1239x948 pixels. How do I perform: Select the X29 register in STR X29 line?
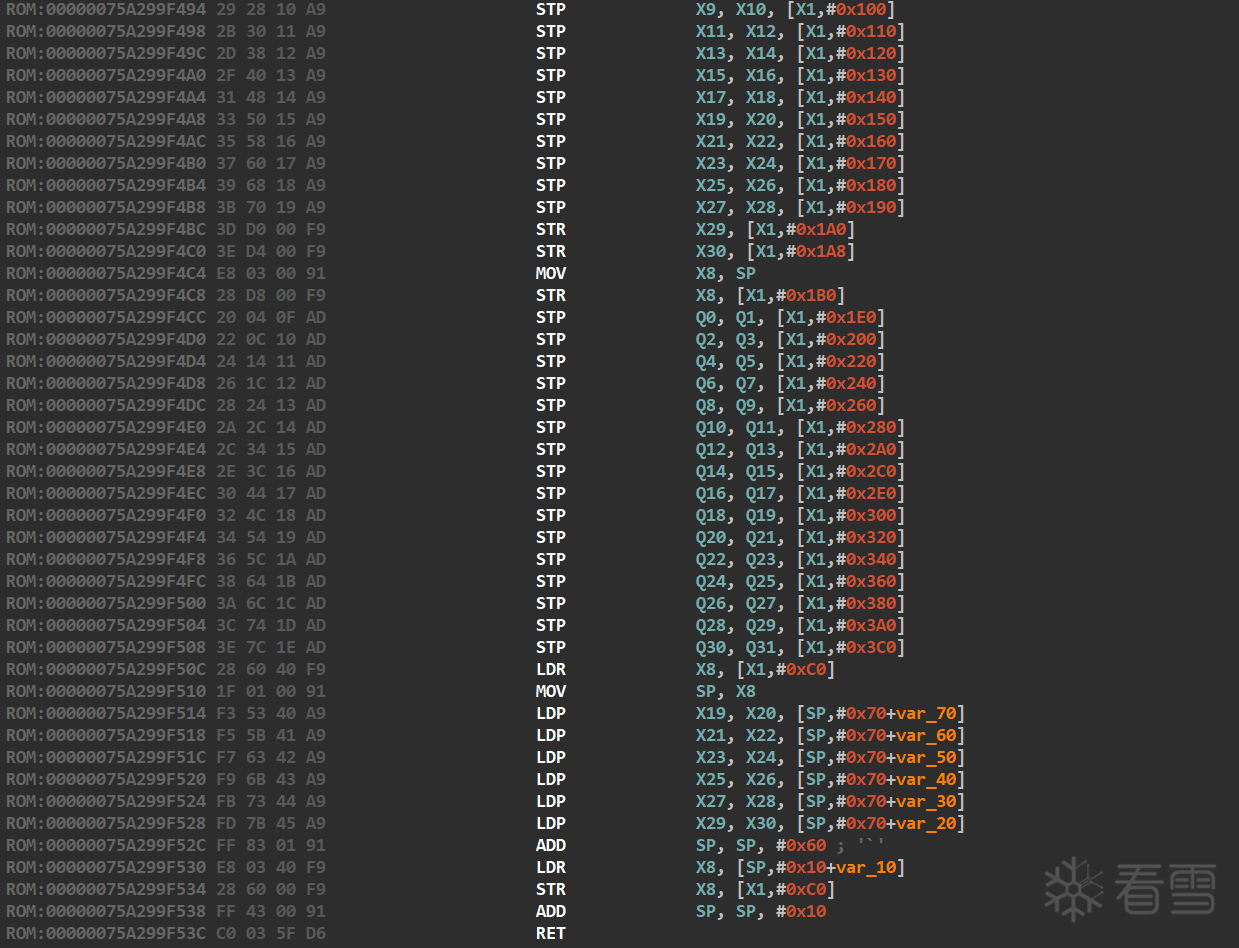click(x=711, y=229)
